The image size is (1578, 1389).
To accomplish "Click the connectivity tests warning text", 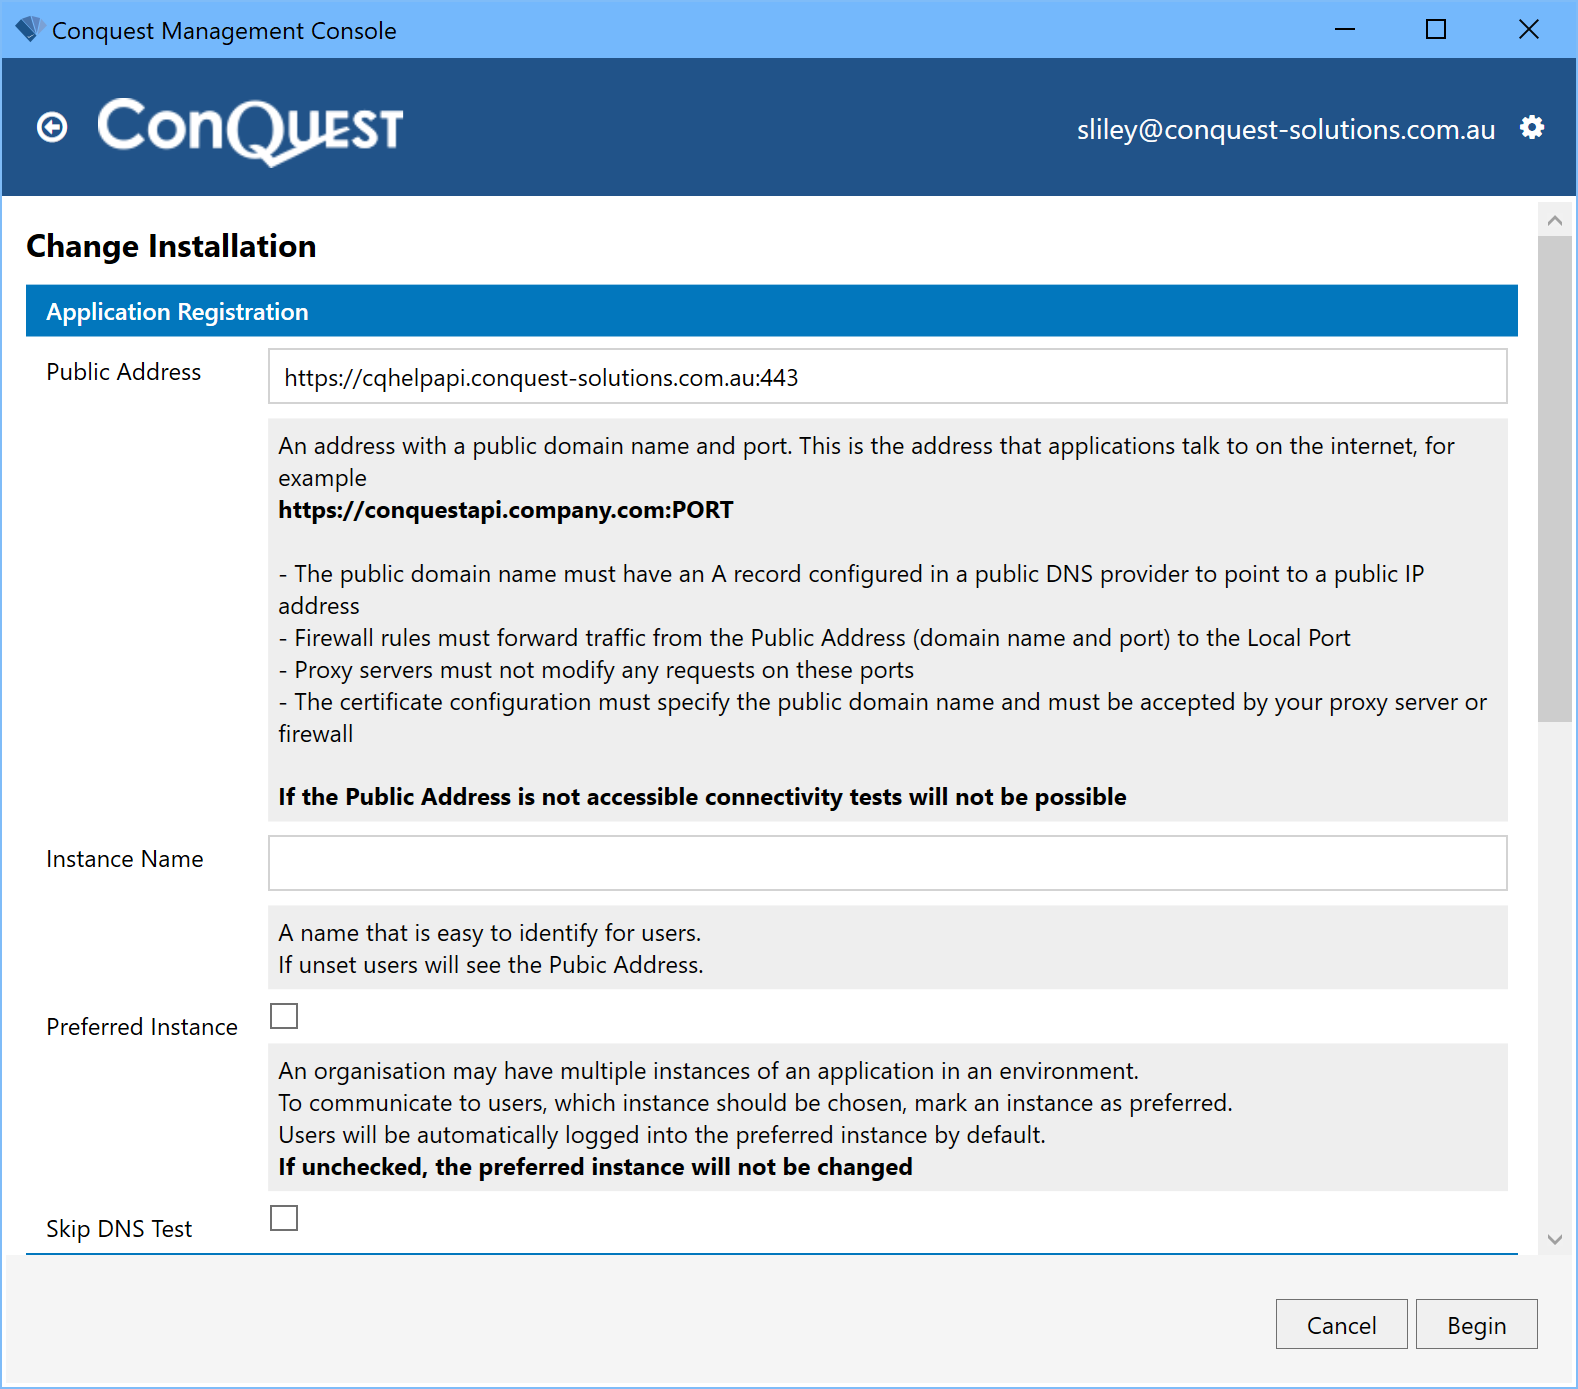I will (702, 797).
